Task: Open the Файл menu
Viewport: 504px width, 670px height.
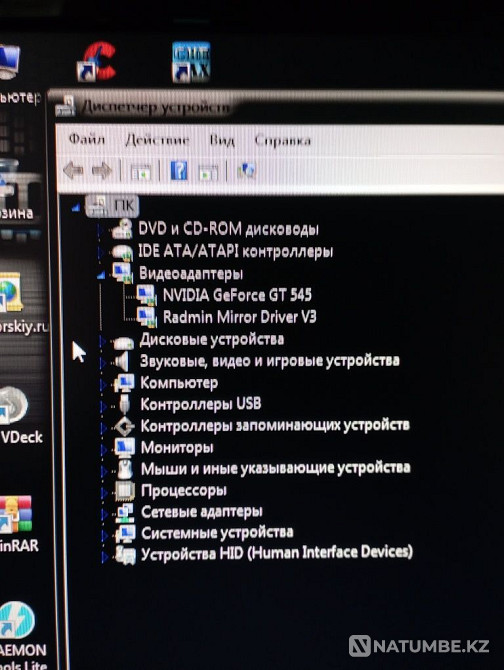Action: [x=87, y=139]
